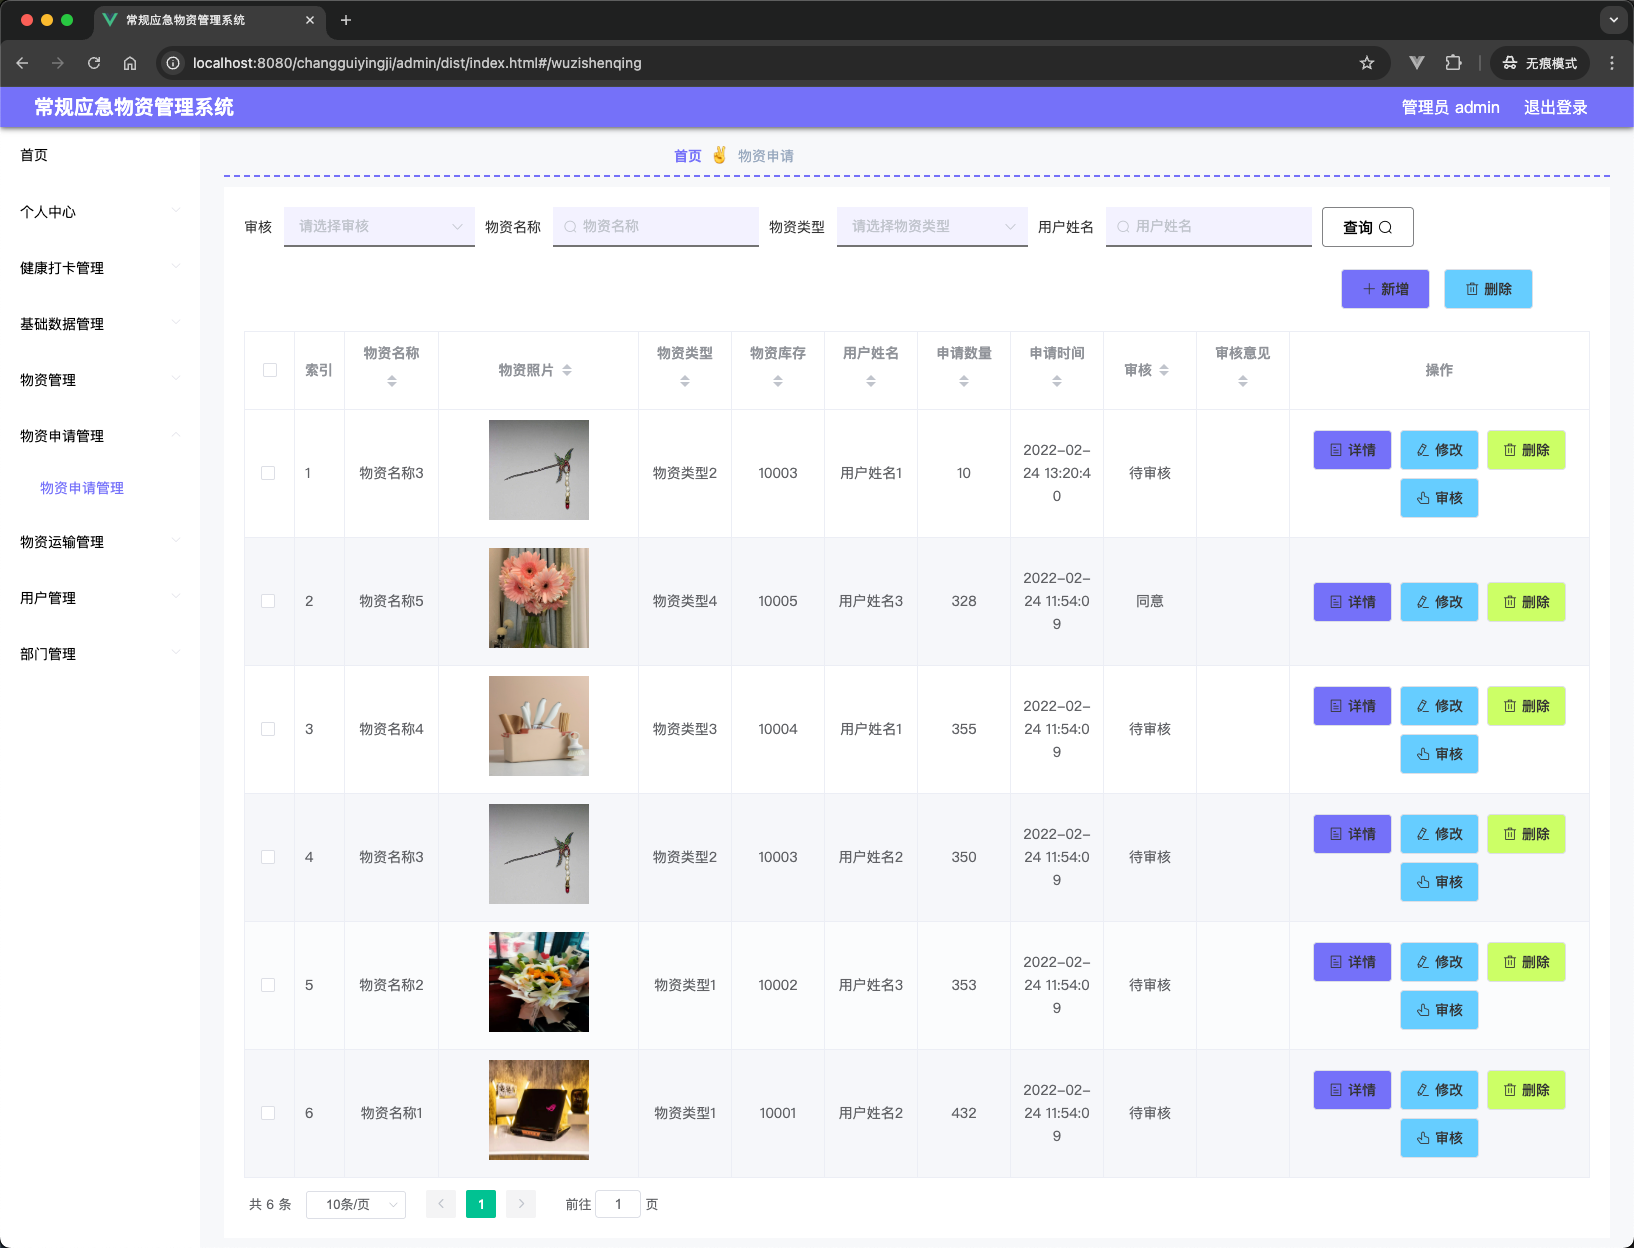The height and width of the screenshot is (1248, 1634).
Task: Click the 物资名称 search input
Action: (x=656, y=227)
